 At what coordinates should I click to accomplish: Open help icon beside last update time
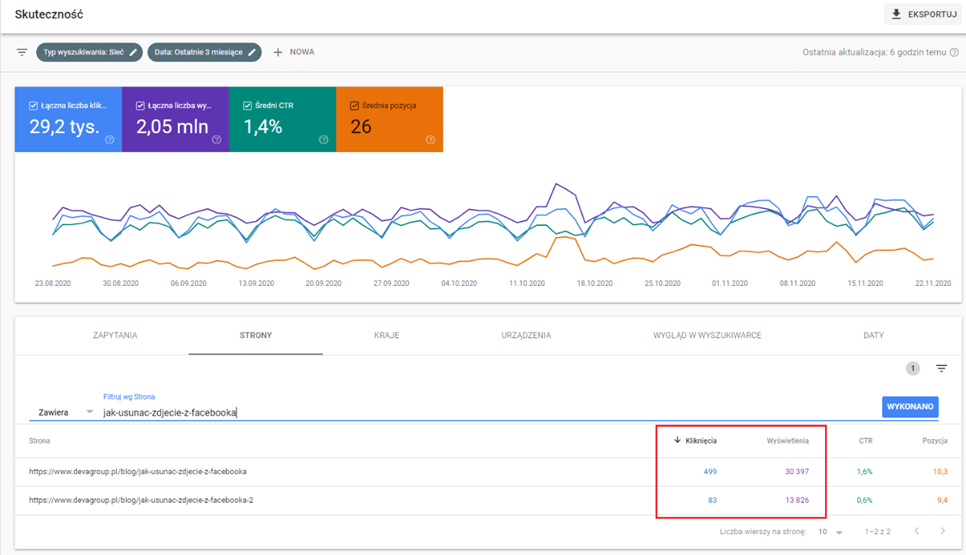click(x=954, y=52)
